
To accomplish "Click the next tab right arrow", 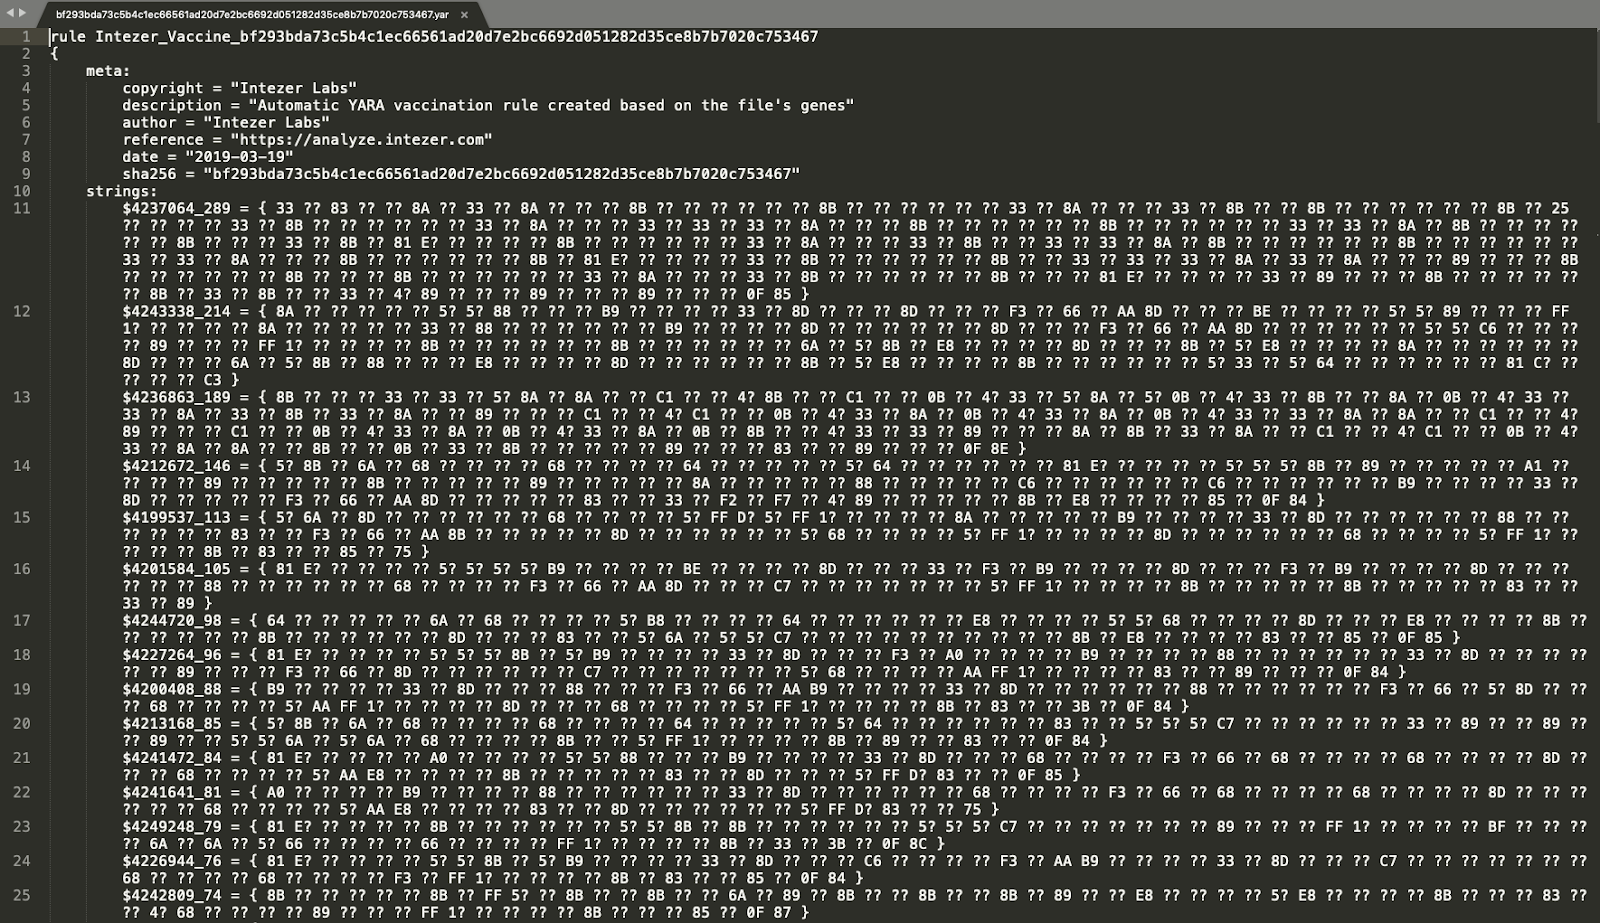I will pos(22,13).
